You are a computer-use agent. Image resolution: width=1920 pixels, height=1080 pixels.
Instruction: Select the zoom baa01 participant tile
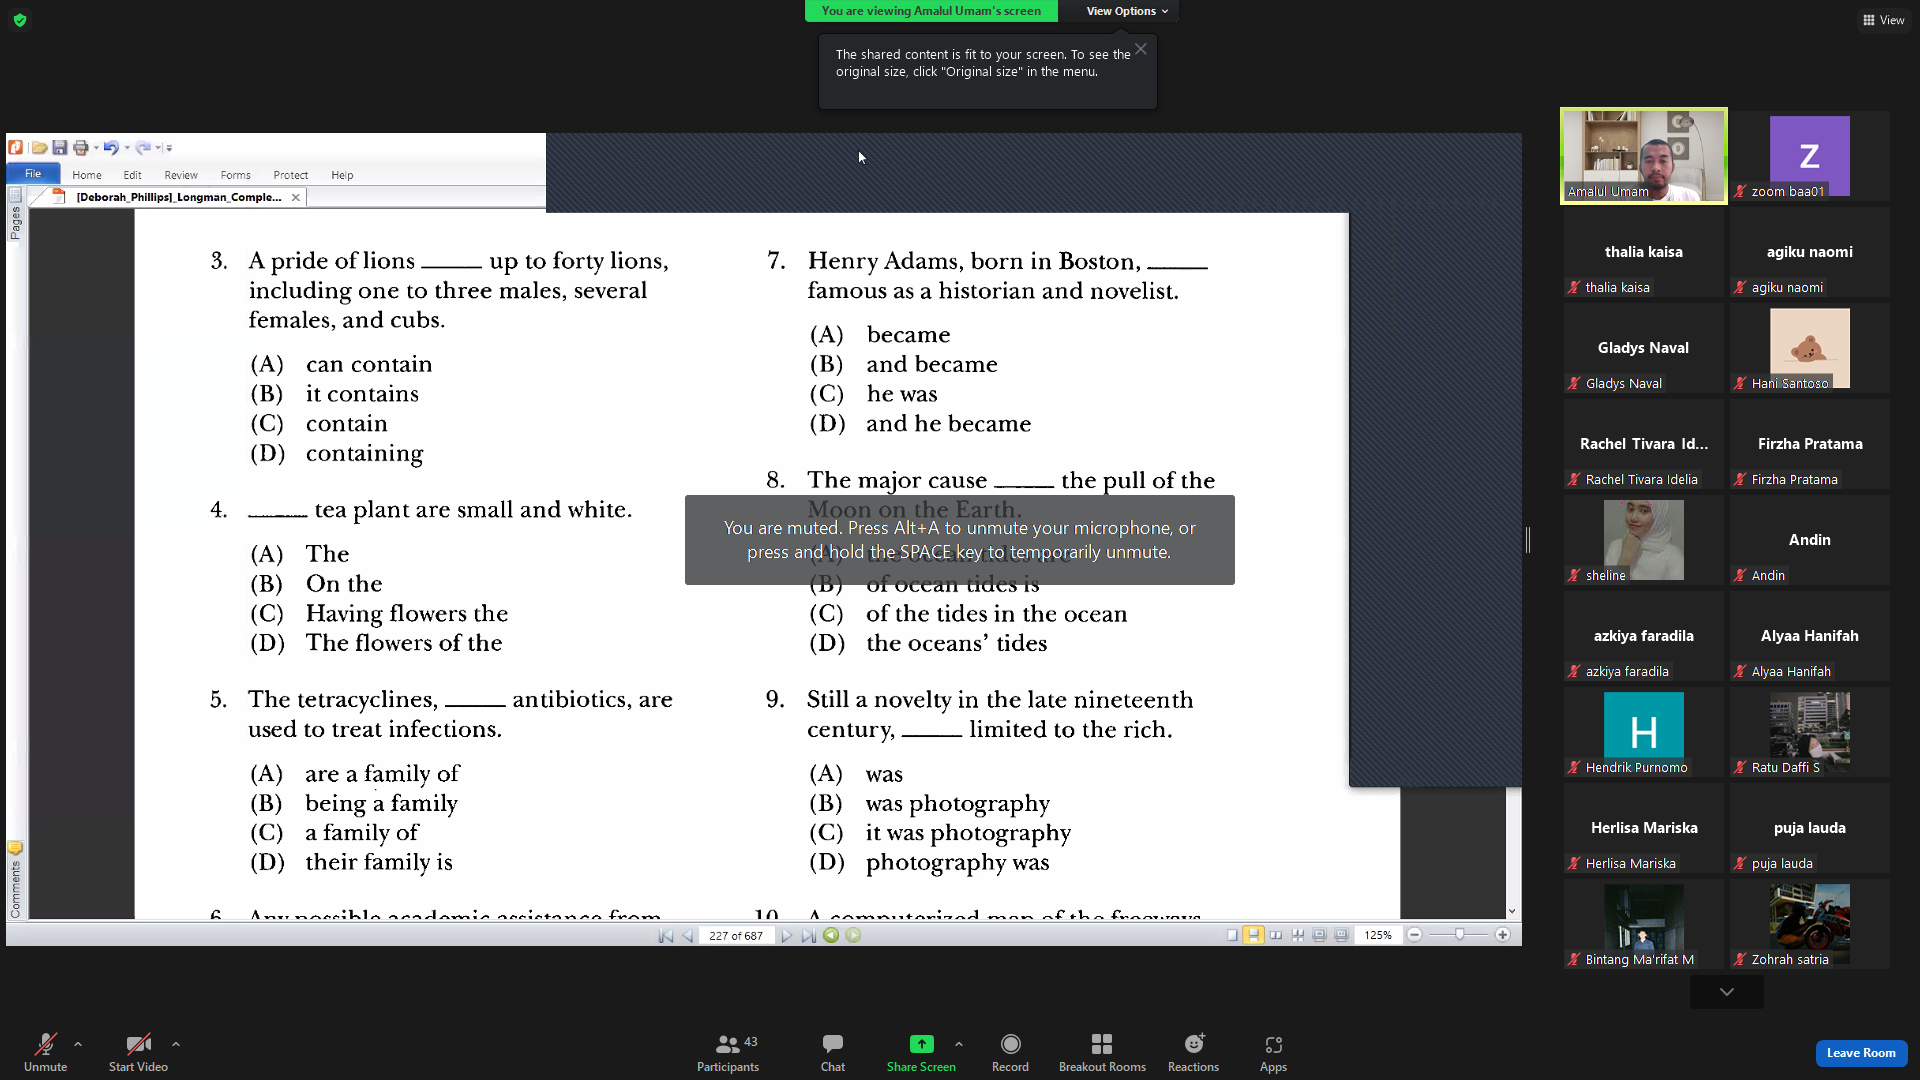pos(1810,156)
